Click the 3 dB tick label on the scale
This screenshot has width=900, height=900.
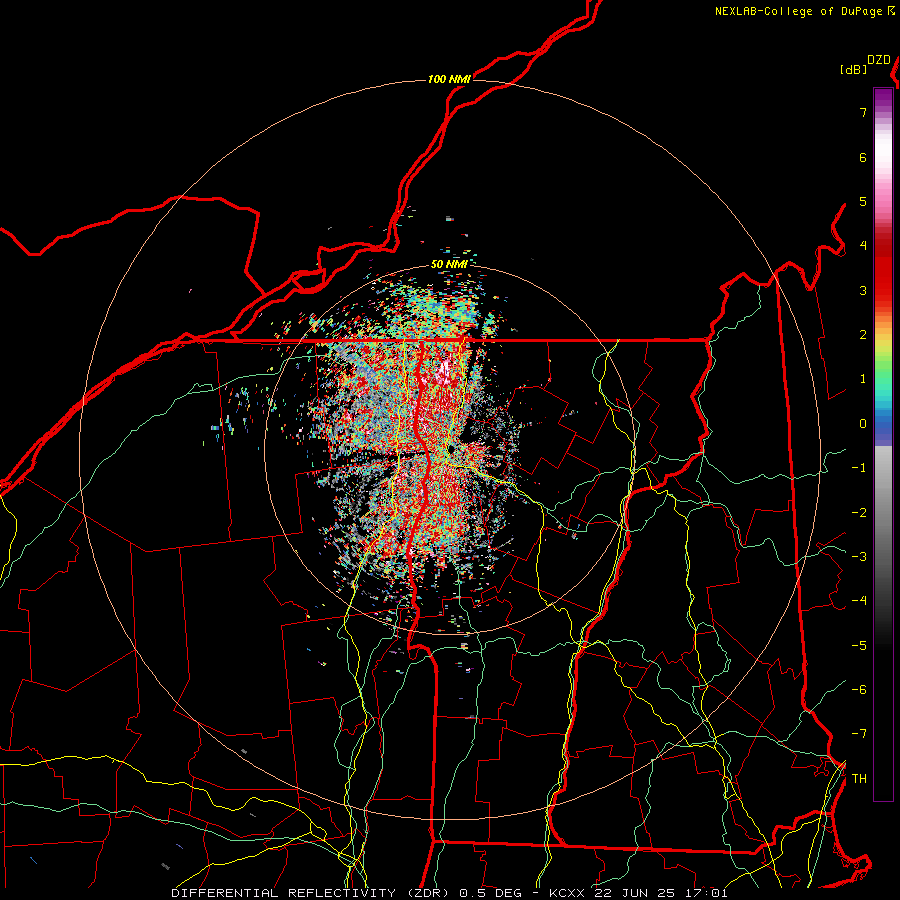[x=863, y=290]
